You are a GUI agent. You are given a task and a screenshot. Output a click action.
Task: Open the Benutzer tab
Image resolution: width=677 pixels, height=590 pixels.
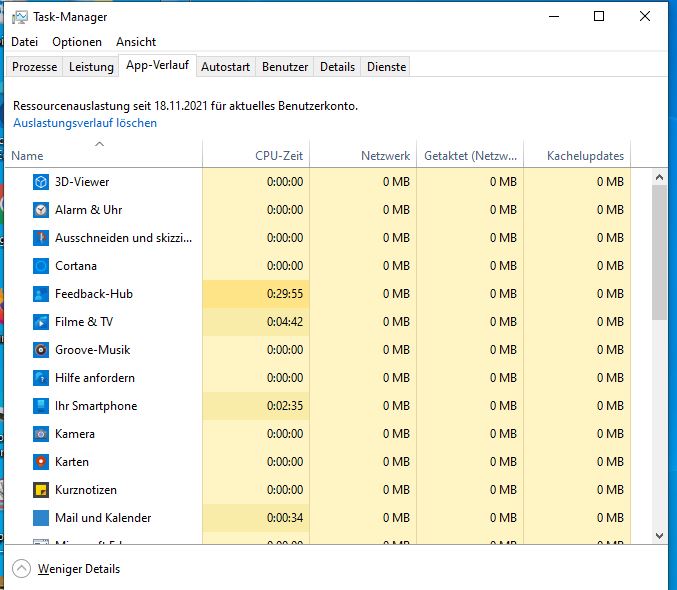click(285, 67)
